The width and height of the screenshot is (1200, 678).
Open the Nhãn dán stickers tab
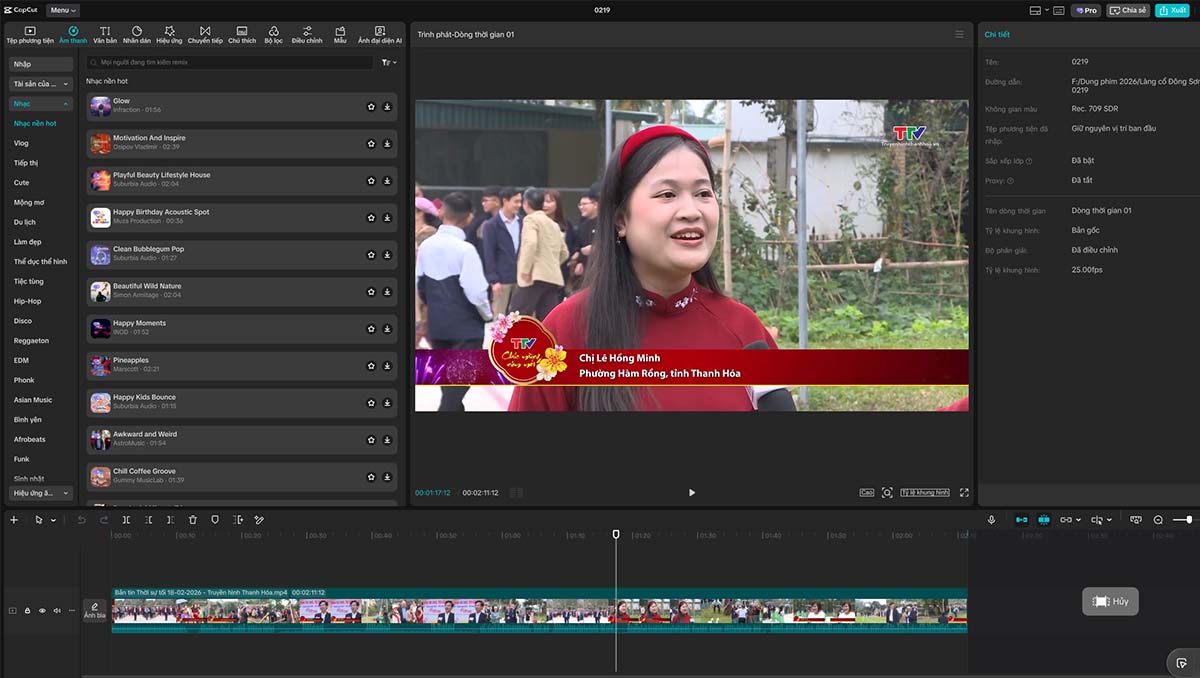click(x=137, y=35)
